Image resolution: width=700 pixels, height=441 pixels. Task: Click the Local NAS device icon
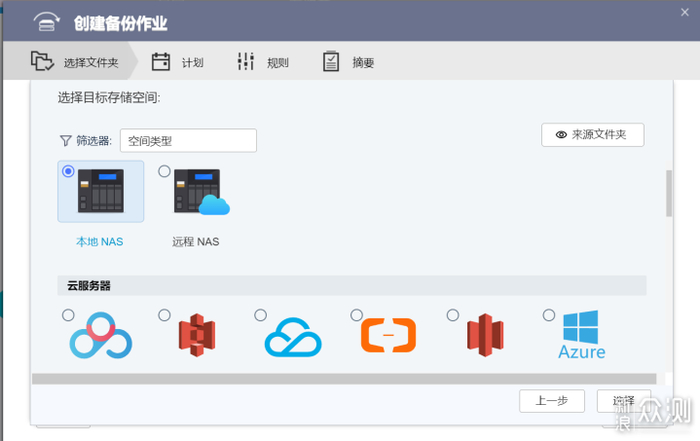(x=101, y=191)
